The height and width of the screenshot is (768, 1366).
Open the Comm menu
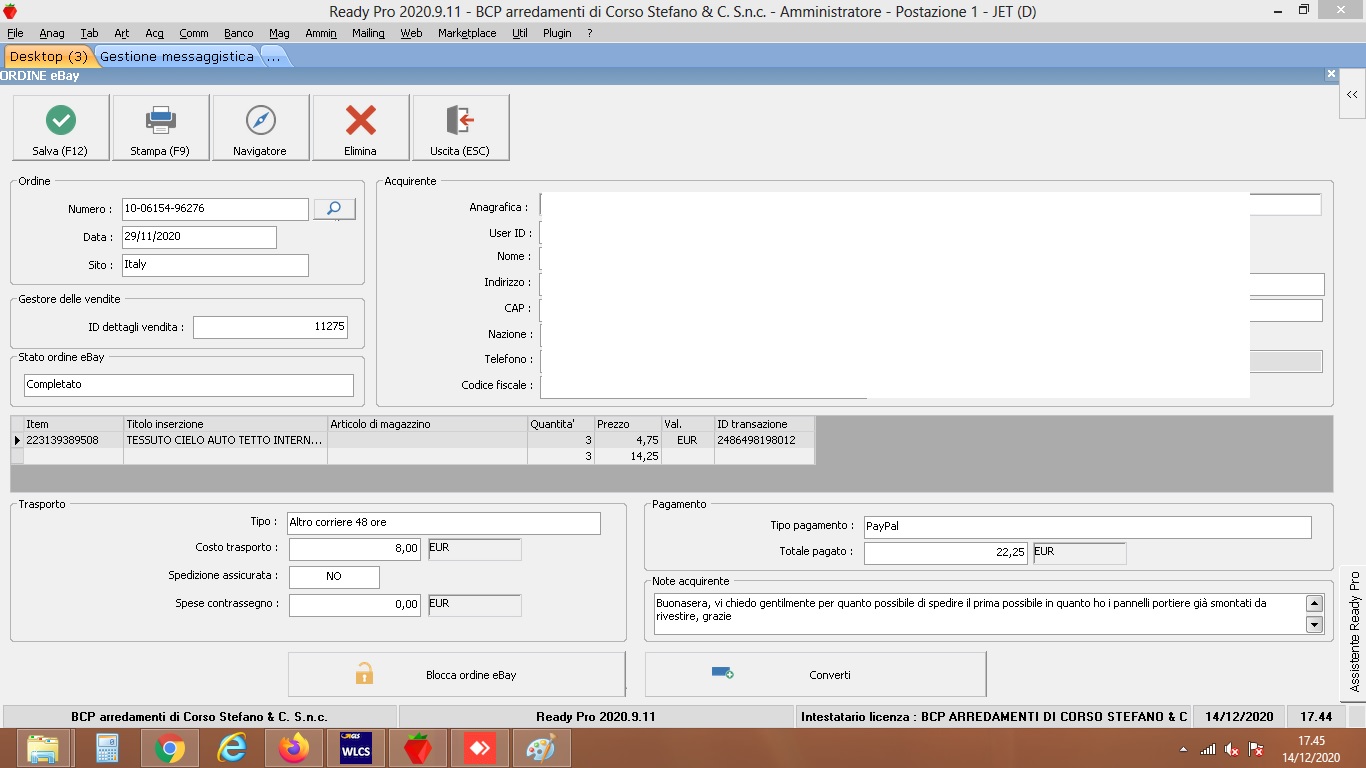click(x=194, y=33)
